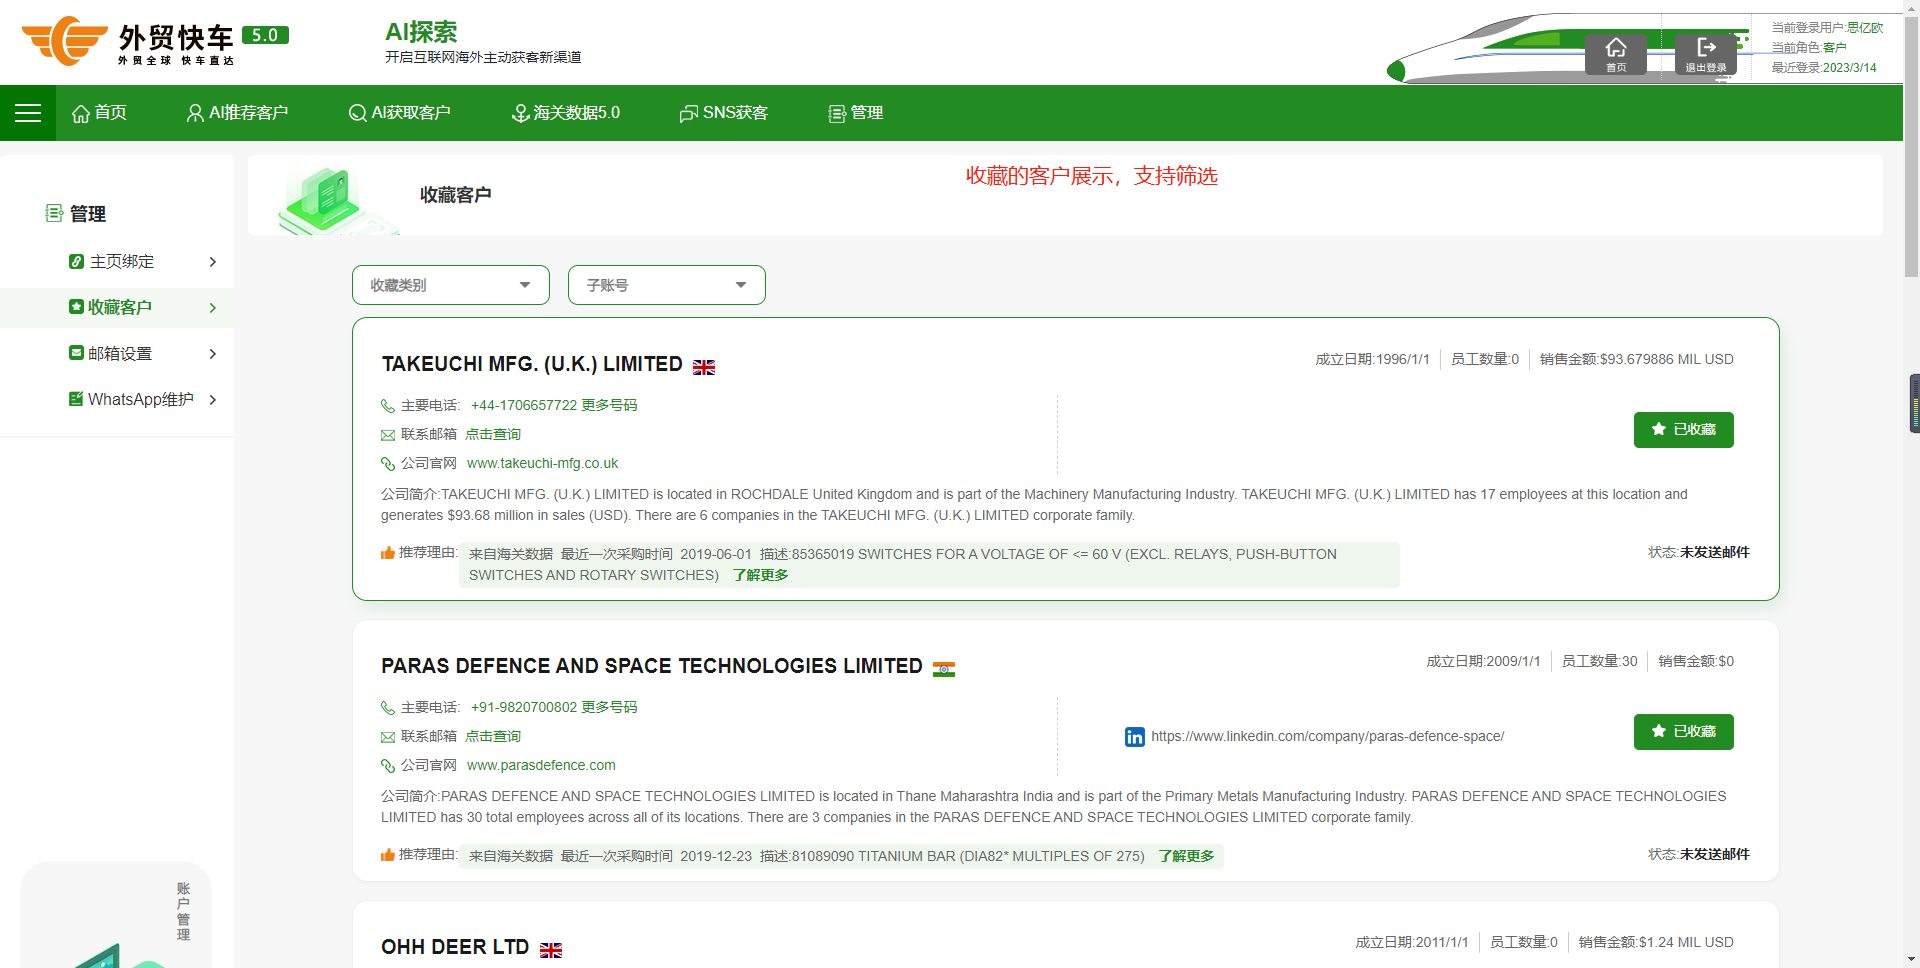The width and height of the screenshot is (1920, 968).
Task: Open OHH DEER LTD company title
Action: click(x=455, y=947)
